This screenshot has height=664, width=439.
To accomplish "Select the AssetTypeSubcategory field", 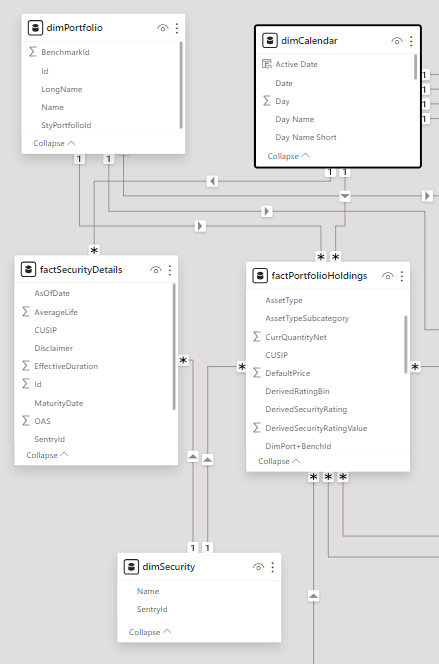I will 307,318.
